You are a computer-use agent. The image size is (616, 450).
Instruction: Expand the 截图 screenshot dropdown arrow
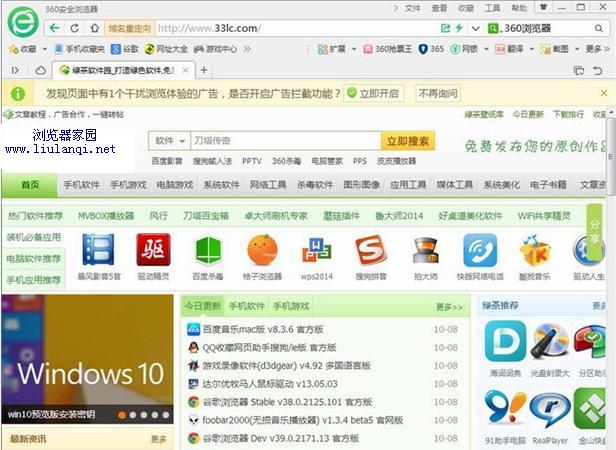577,49
